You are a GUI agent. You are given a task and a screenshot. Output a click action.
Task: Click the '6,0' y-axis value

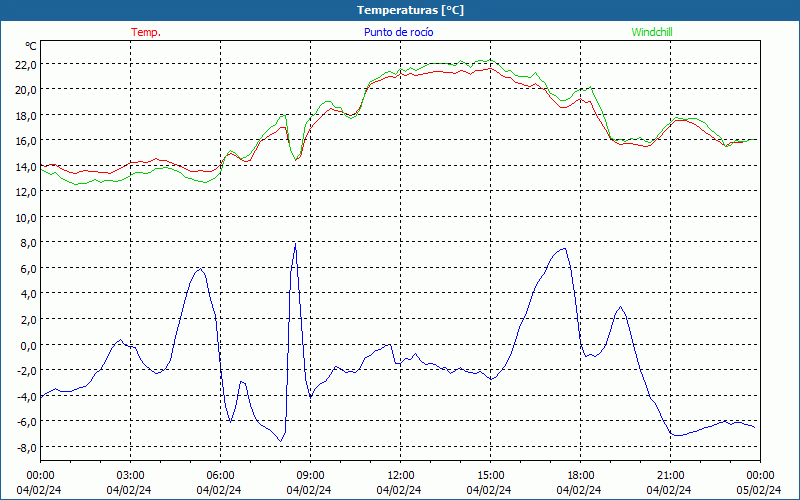pyautogui.click(x=29, y=268)
